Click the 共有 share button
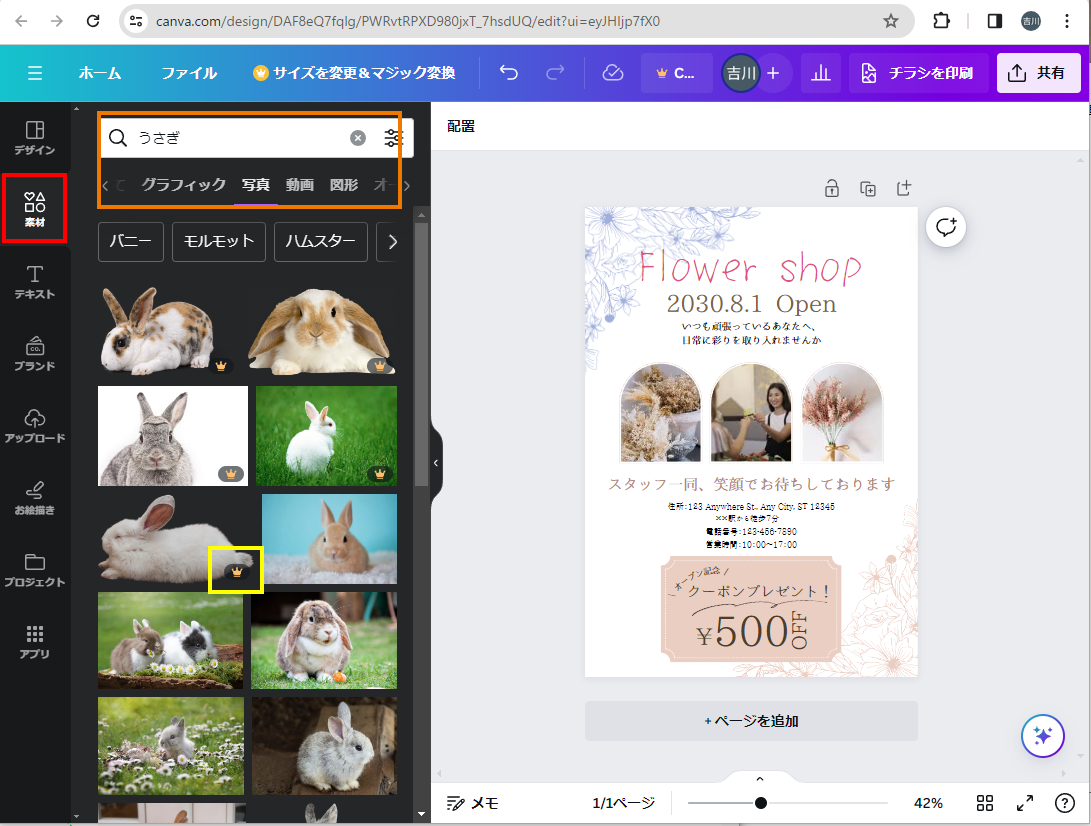This screenshot has height=826, width=1091. click(1038, 73)
